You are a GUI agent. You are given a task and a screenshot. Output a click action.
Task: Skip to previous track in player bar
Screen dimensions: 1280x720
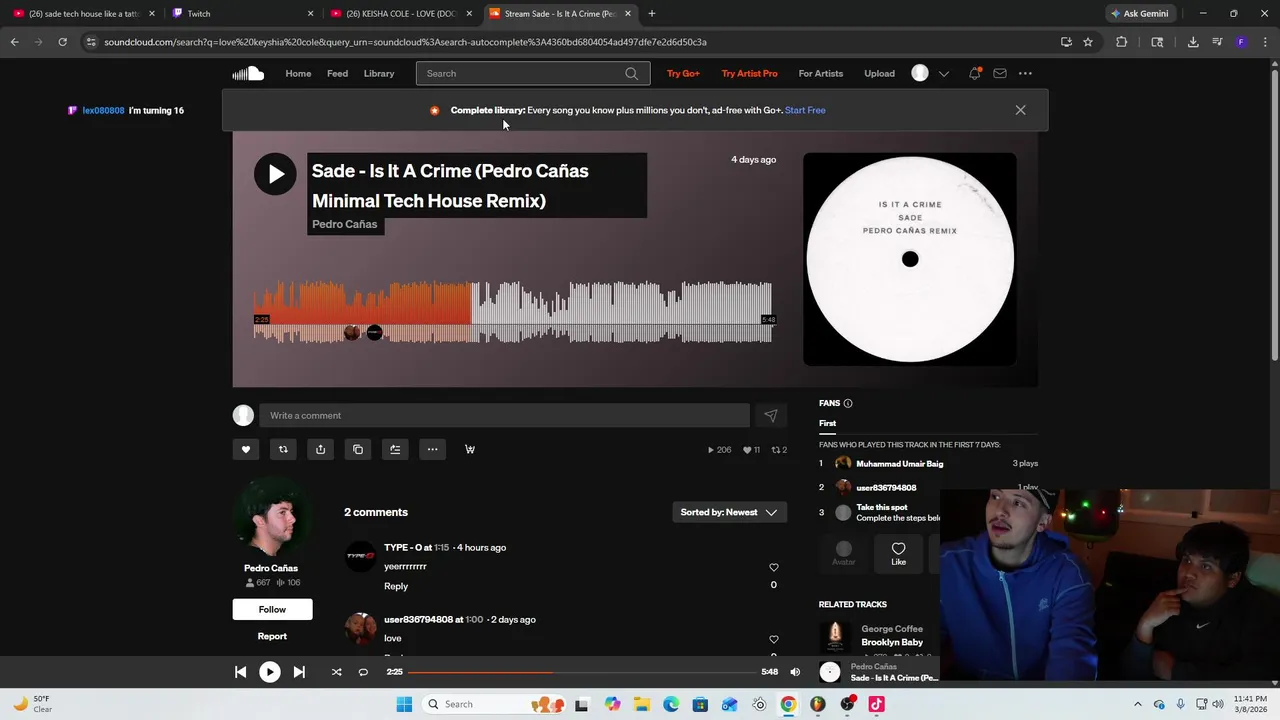pyautogui.click(x=240, y=672)
